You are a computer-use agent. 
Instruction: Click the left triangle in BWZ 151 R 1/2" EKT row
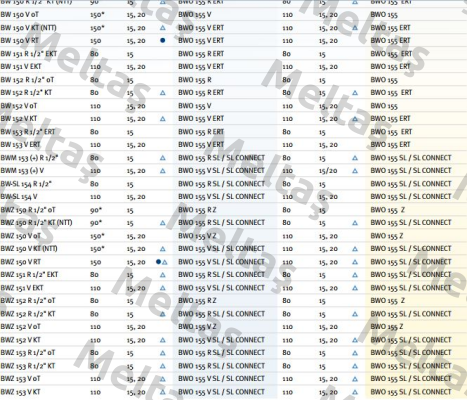point(163,275)
